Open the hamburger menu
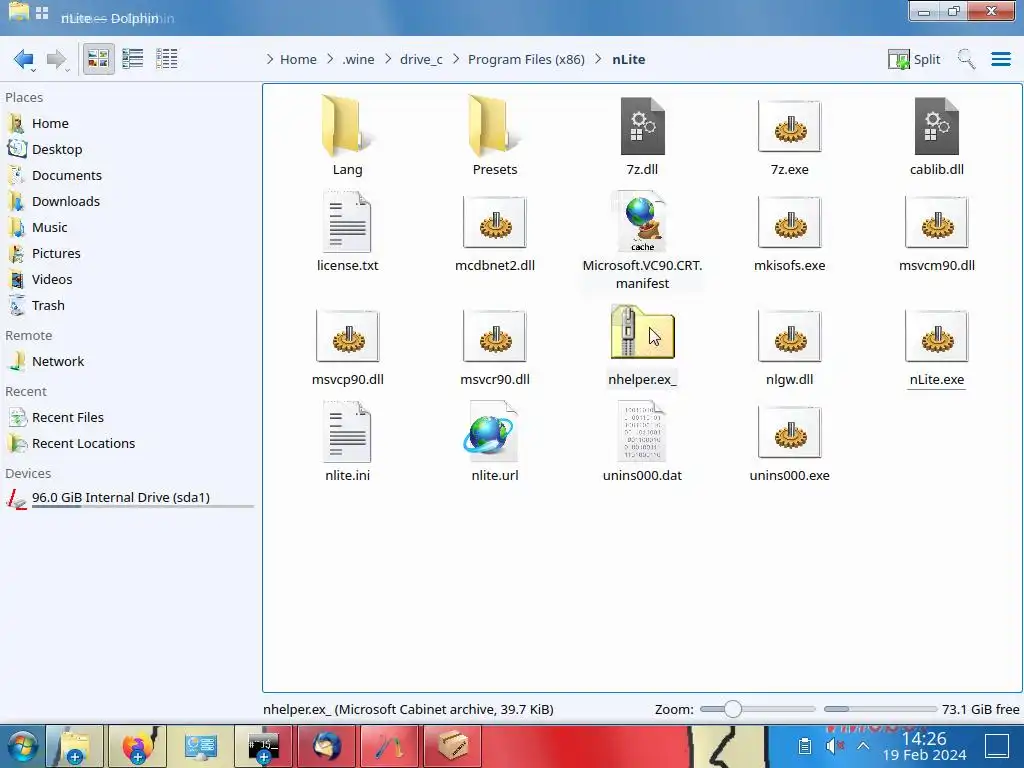The height and width of the screenshot is (768, 1024). click(1001, 59)
